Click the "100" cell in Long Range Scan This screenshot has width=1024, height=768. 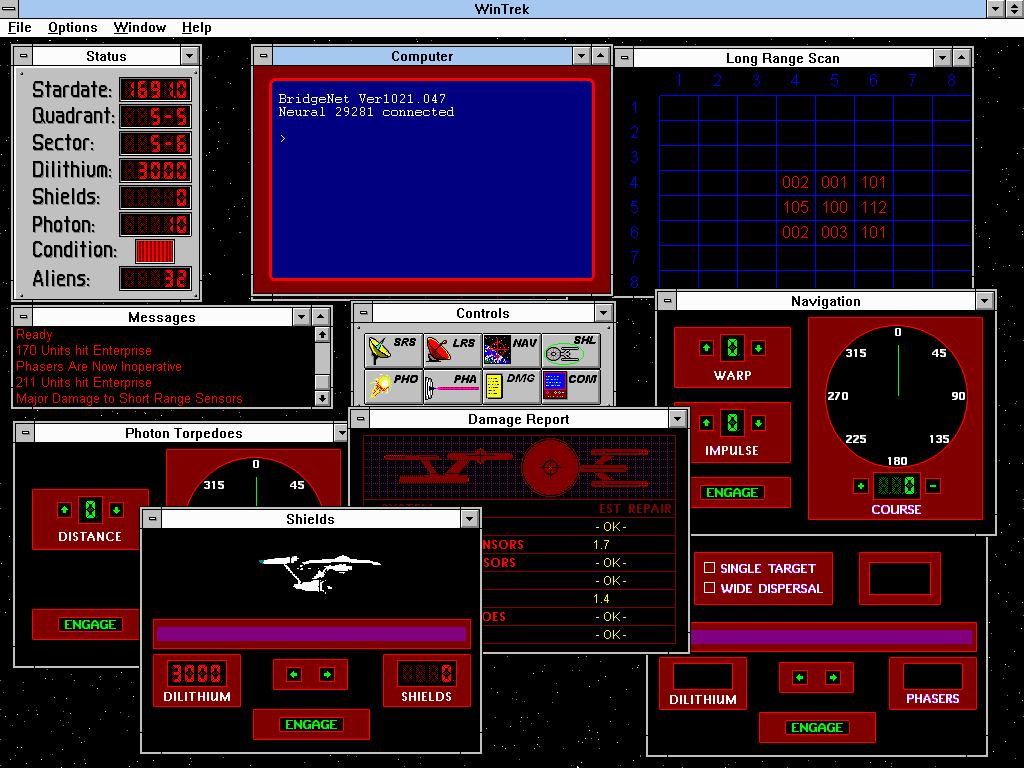[x=835, y=208]
